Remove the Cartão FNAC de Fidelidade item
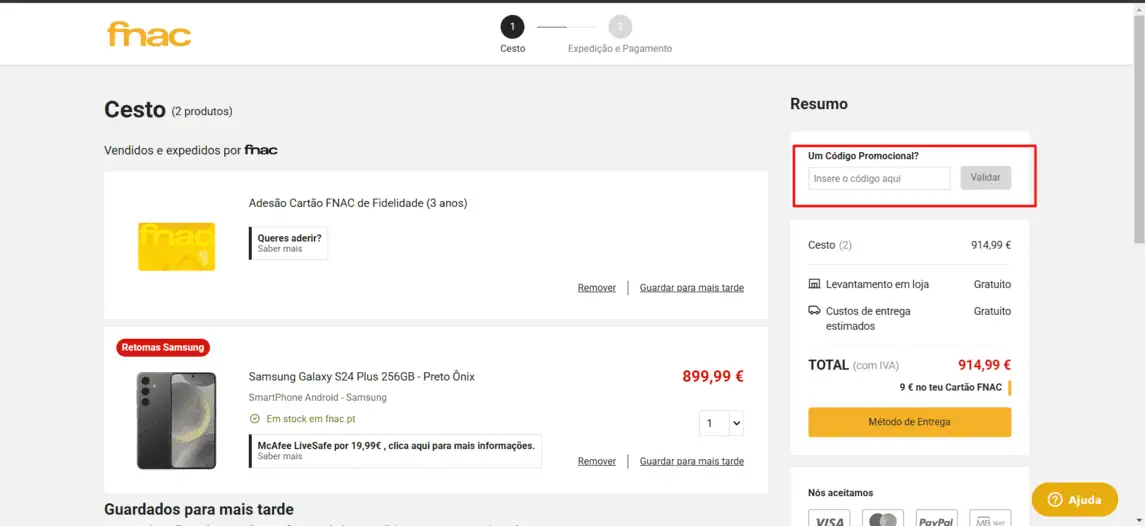 pyautogui.click(x=597, y=288)
